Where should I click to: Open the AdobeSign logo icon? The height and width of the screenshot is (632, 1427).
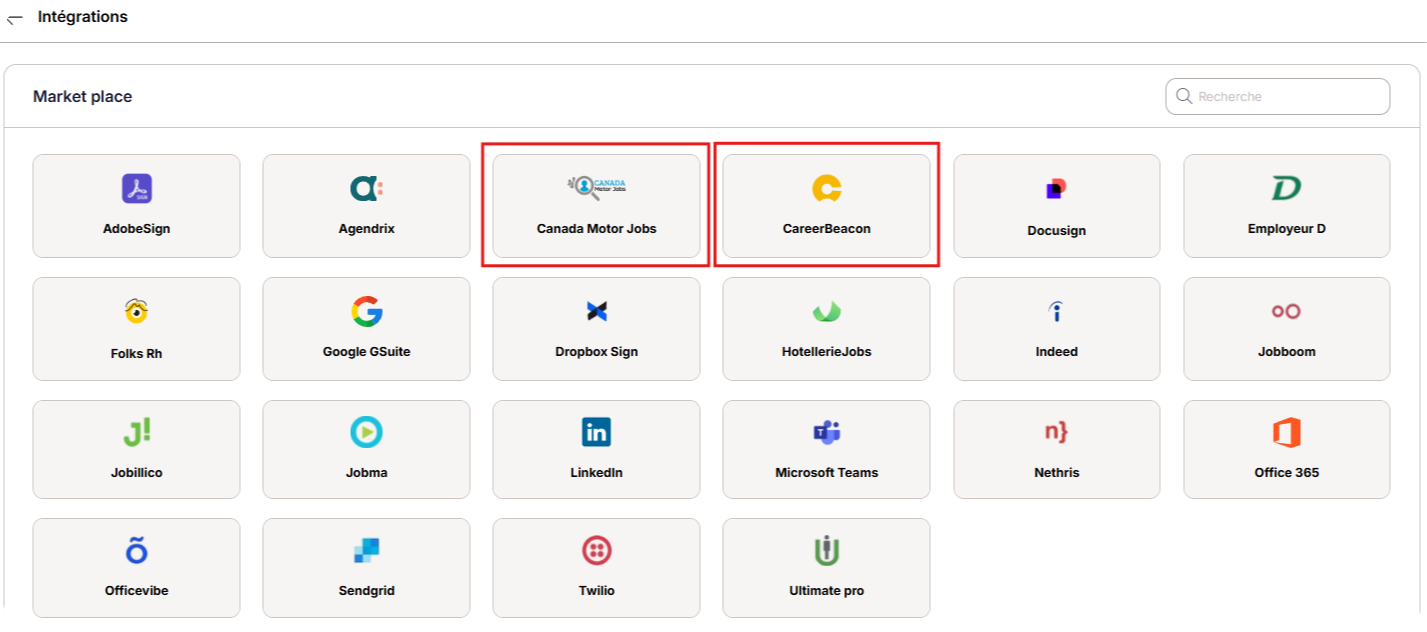(137, 188)
